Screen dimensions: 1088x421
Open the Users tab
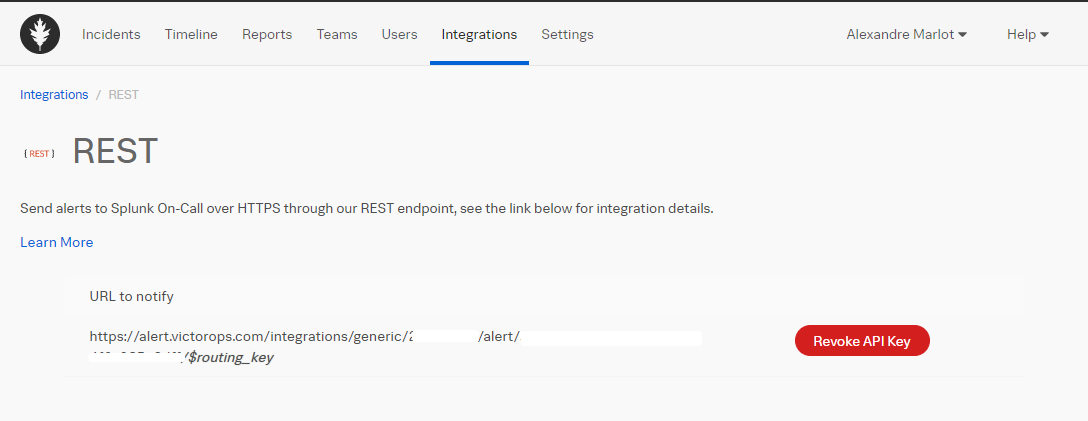[400, 34]
